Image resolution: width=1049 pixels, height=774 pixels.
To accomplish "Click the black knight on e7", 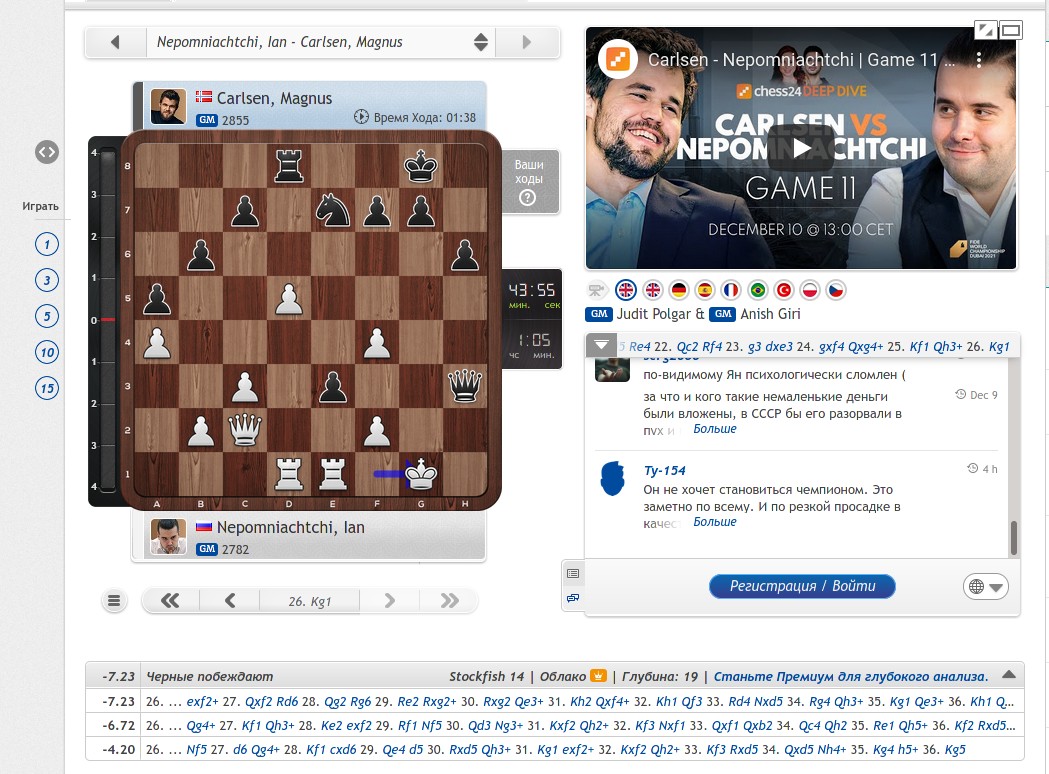I will click(333, 209).
